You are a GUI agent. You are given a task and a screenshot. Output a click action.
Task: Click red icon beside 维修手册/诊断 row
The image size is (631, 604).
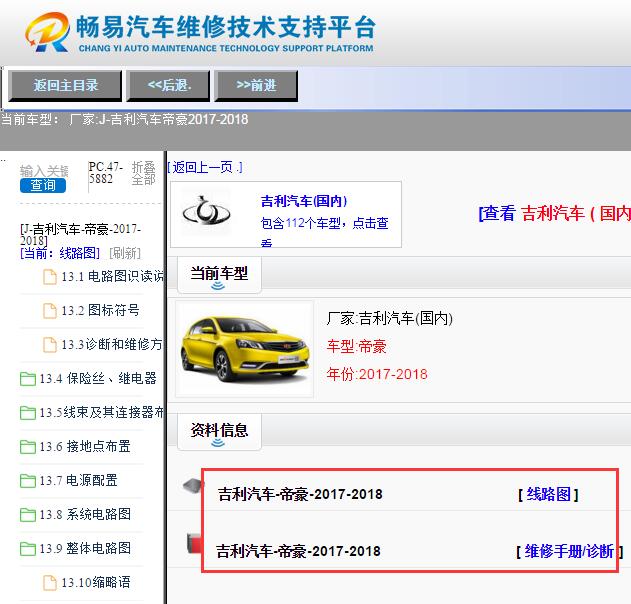194,543
